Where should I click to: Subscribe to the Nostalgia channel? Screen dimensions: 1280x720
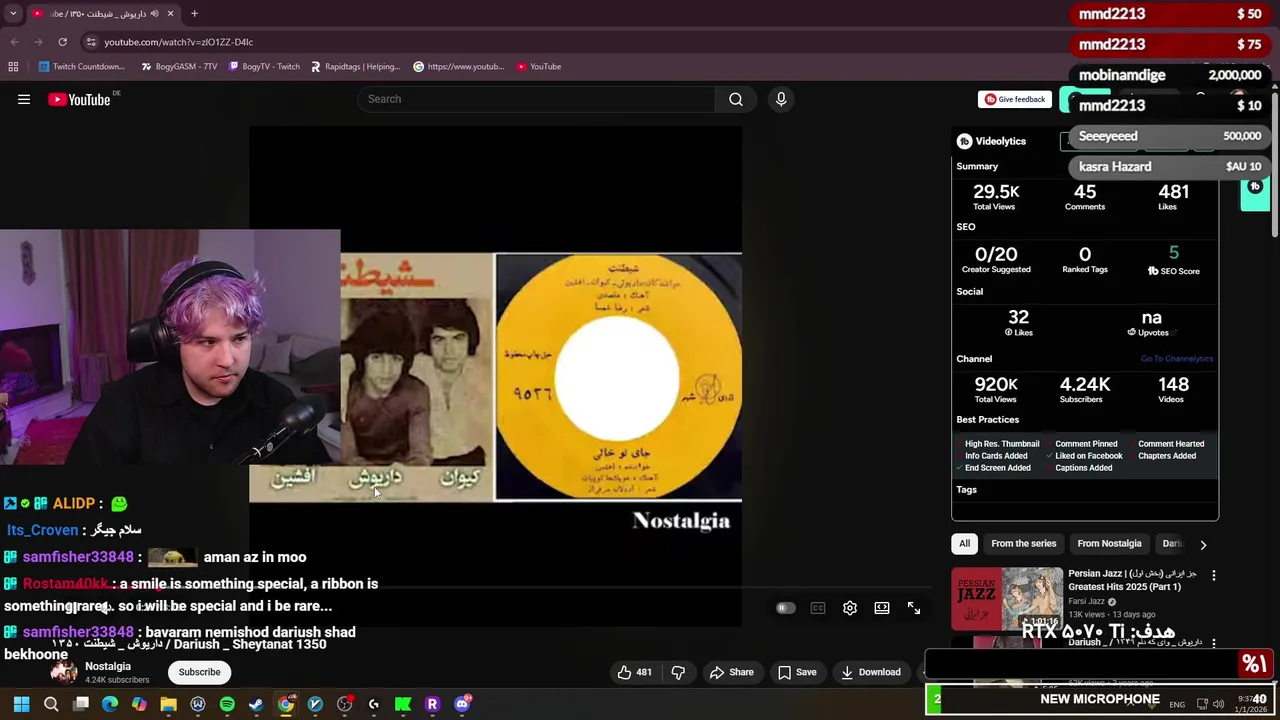[199, 672]
